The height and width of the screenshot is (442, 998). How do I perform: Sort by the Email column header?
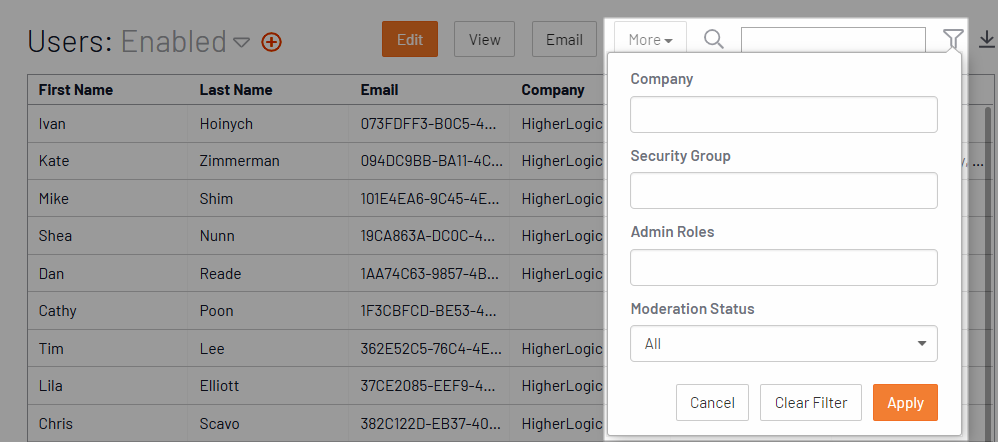pyautogui.click(x=379, y=90)
